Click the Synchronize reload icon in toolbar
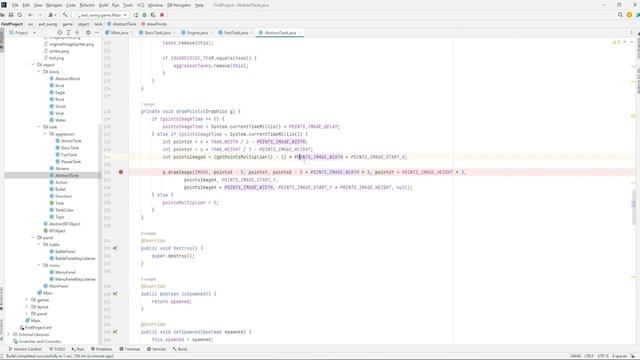Image resolution: width=640 pixels, height=360 pixels. point(20,15)
